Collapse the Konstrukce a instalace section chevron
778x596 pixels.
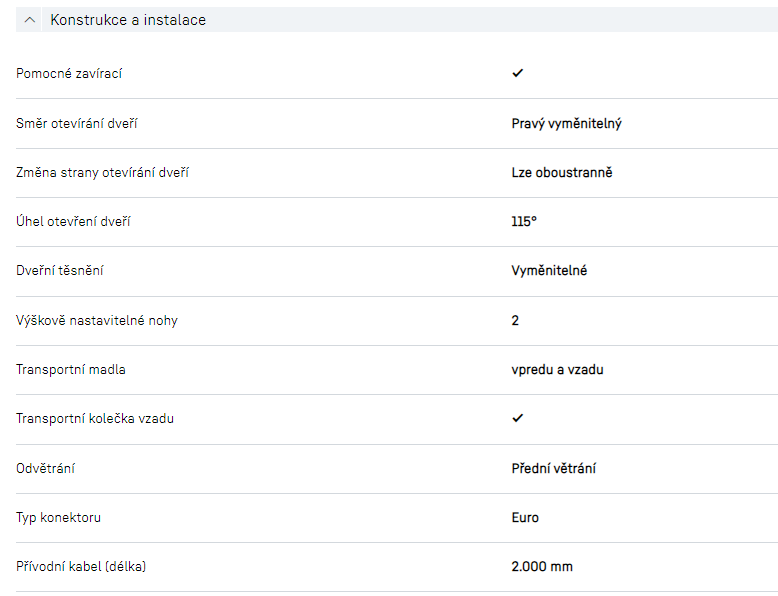31,20
